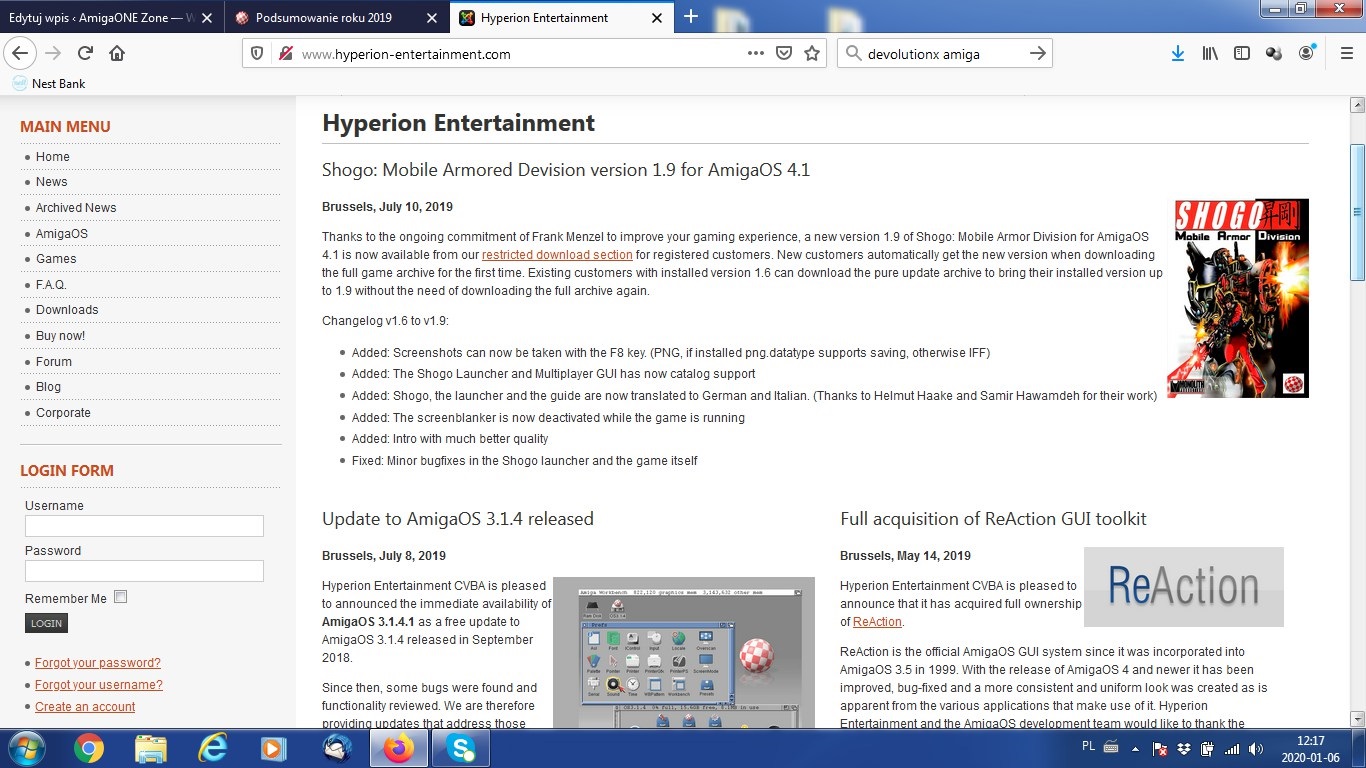Click the Amiga Workbench screenshot image

684,652
